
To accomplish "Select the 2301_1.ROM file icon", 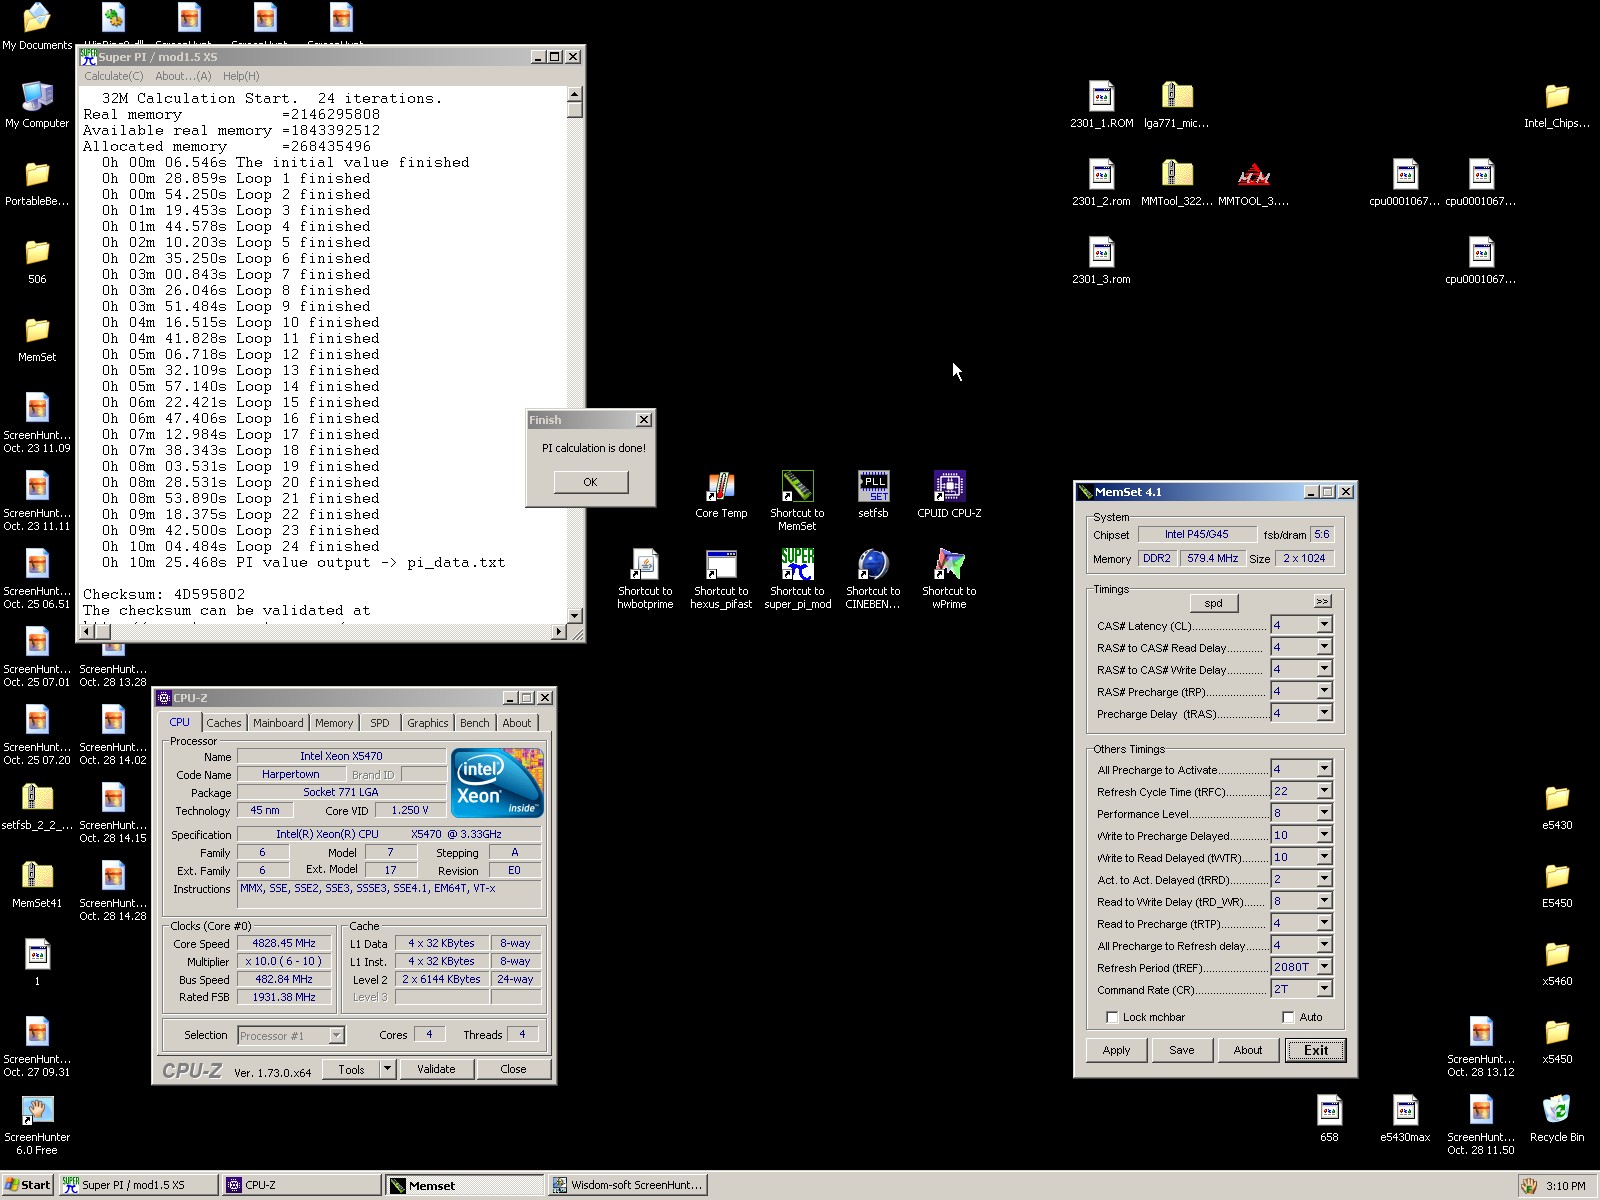I will click(x=1101, y=105).
